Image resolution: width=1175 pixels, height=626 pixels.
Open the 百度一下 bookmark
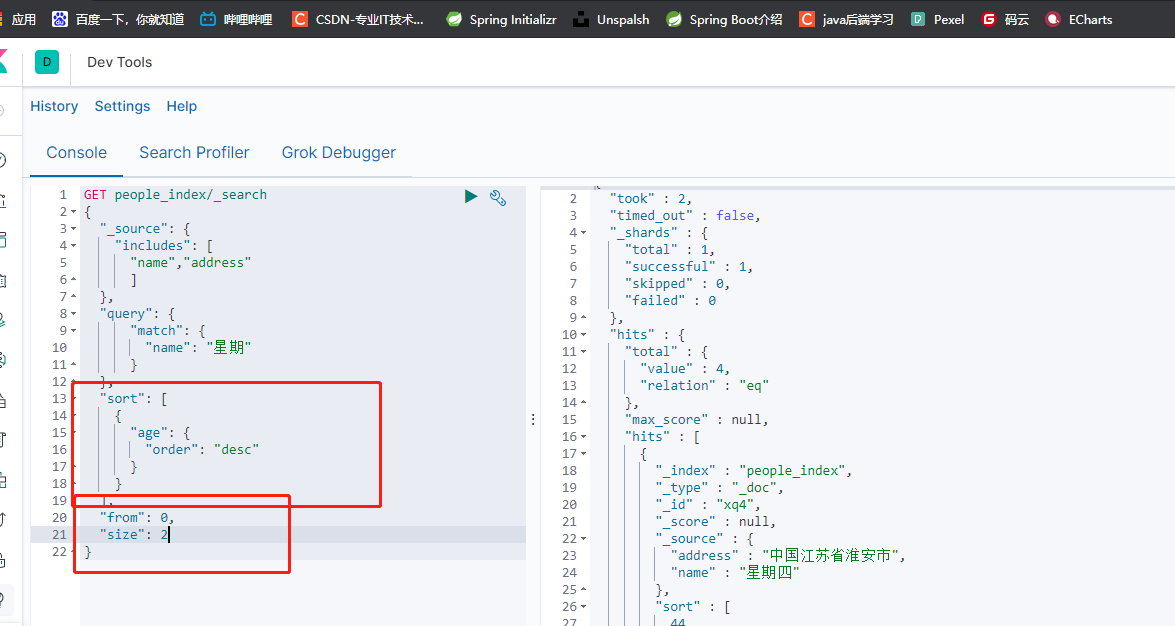pyautogui.click(x=118, y=19)
